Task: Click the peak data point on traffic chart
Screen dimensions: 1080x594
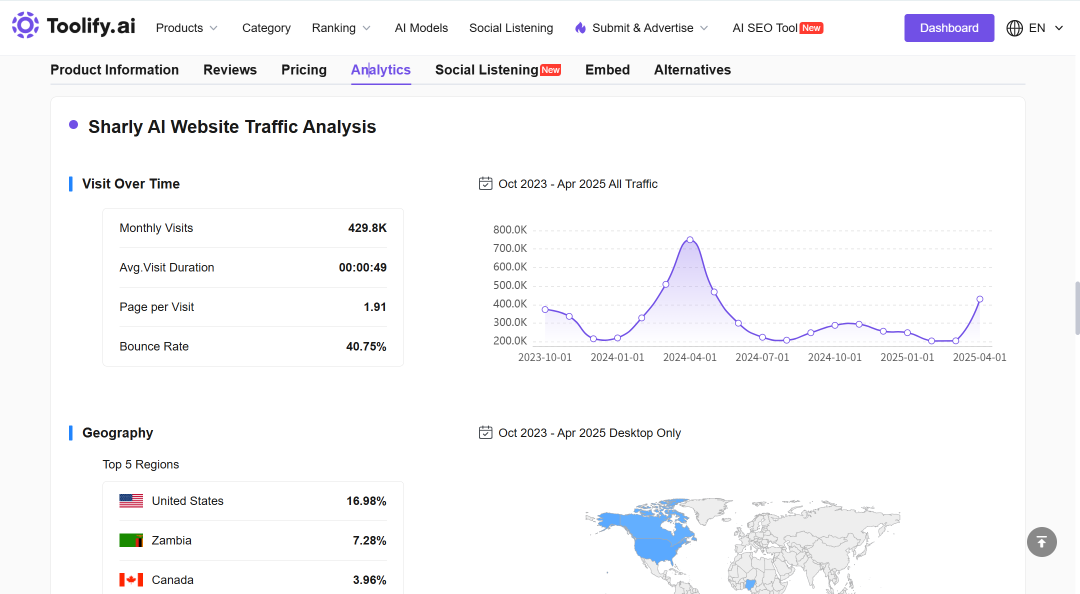Action: pyautogui.click(x=690, y=240)
